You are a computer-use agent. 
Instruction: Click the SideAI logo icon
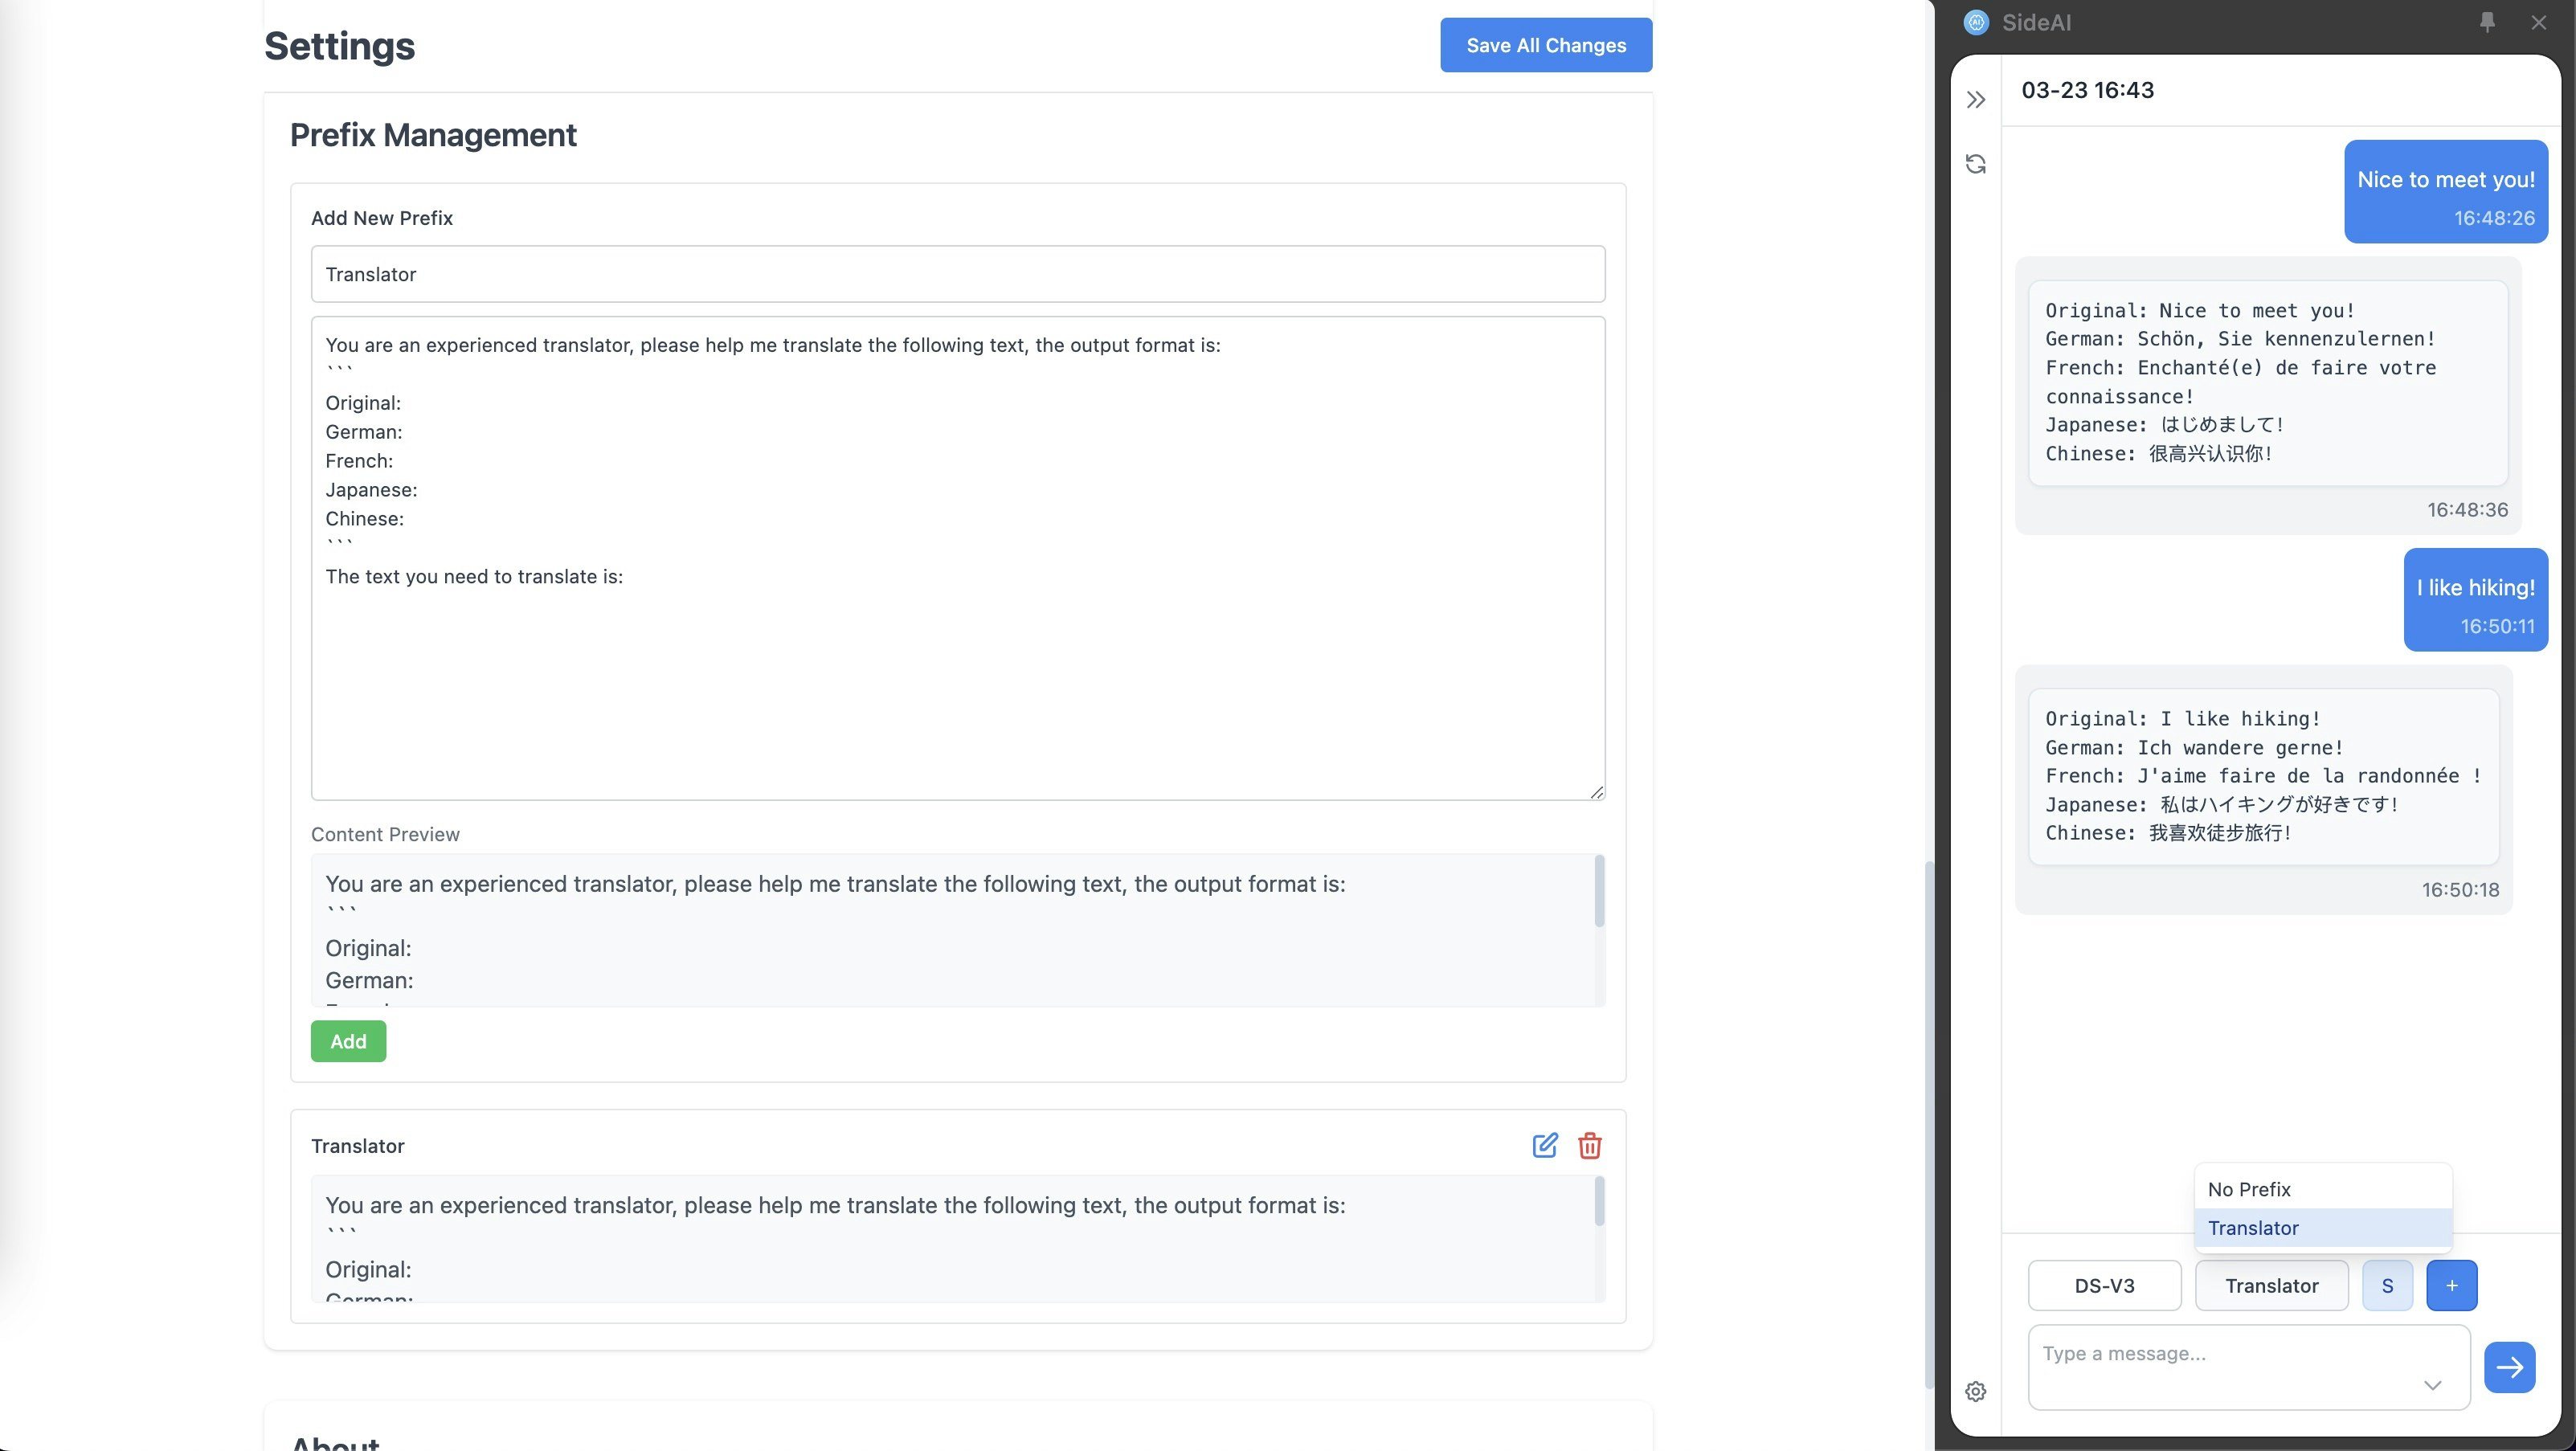(1976, 22)
